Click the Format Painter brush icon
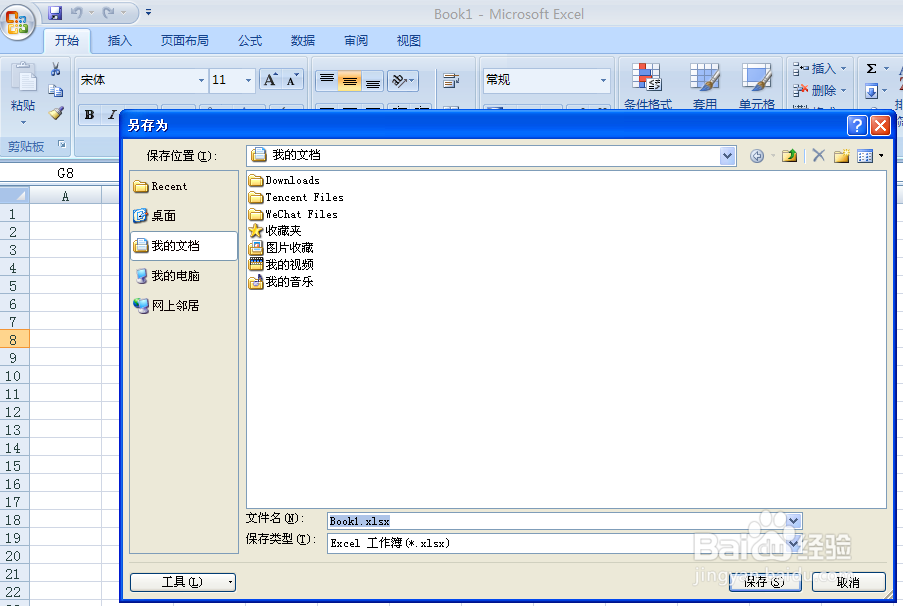The image size is (903, 606). [x=56, y=112]
